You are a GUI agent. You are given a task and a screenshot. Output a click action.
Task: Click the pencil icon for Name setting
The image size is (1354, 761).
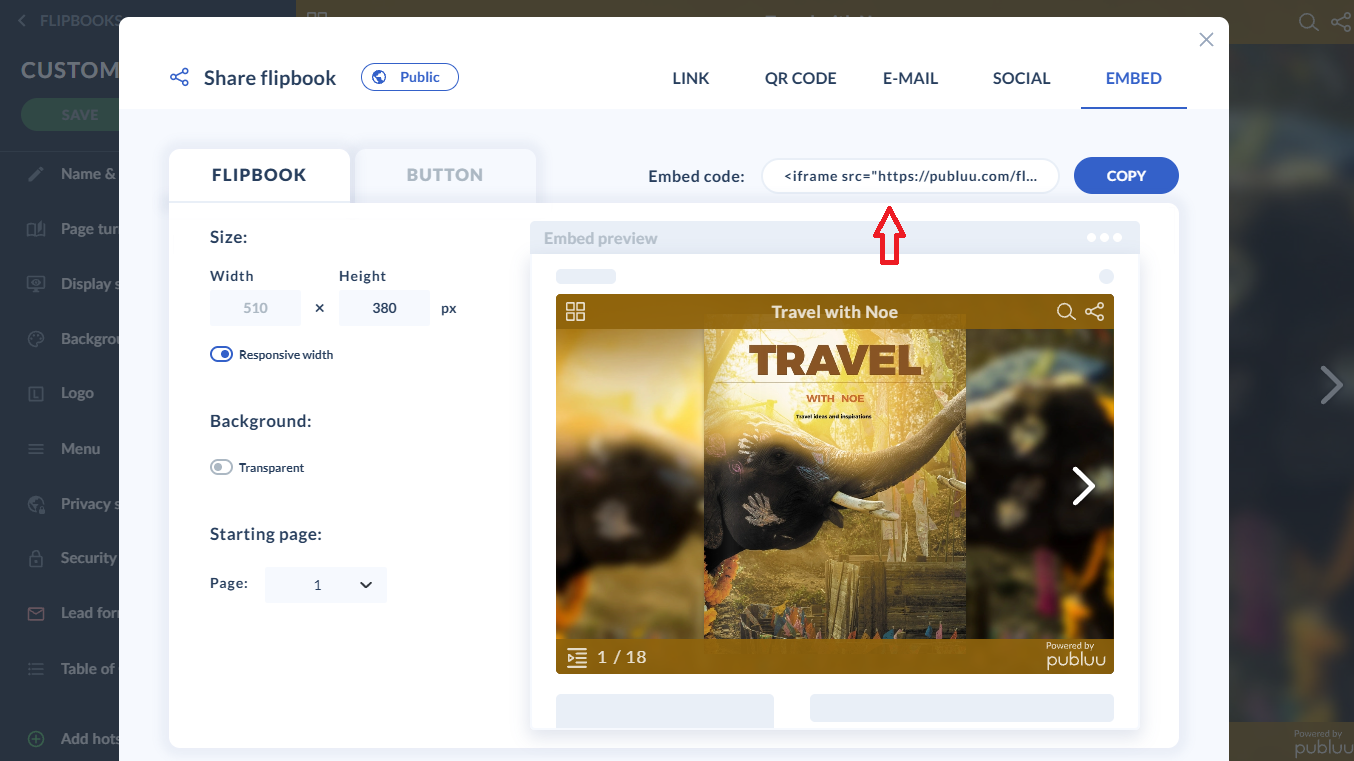[x=36, y=174]
